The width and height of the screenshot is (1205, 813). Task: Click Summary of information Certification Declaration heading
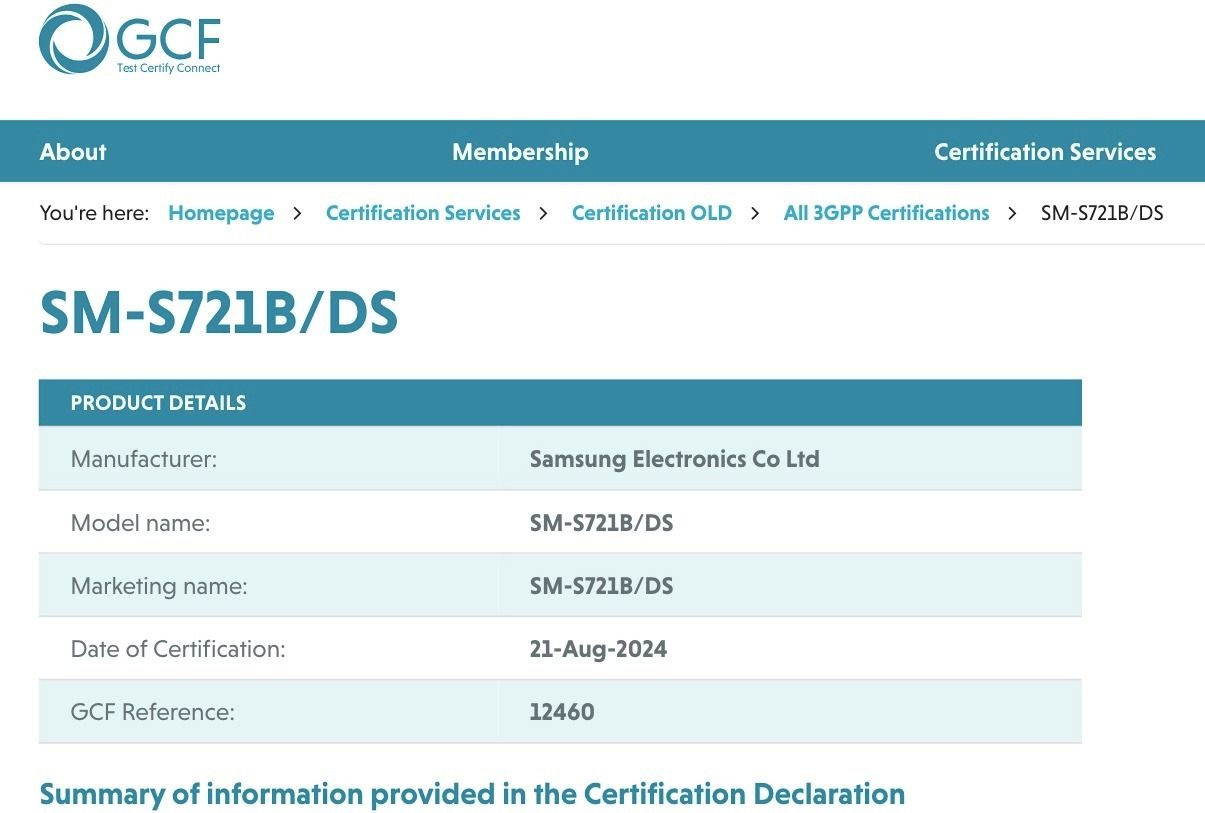click(x=472, y=794)
